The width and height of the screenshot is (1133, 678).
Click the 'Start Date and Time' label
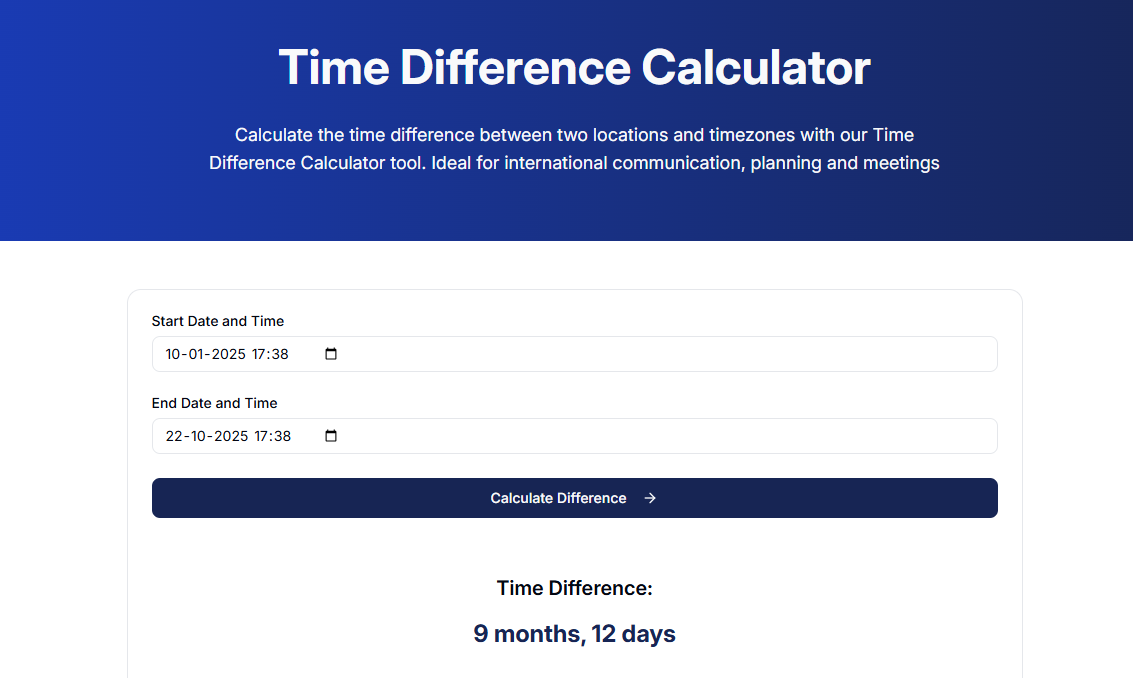(x=218, y=321)
